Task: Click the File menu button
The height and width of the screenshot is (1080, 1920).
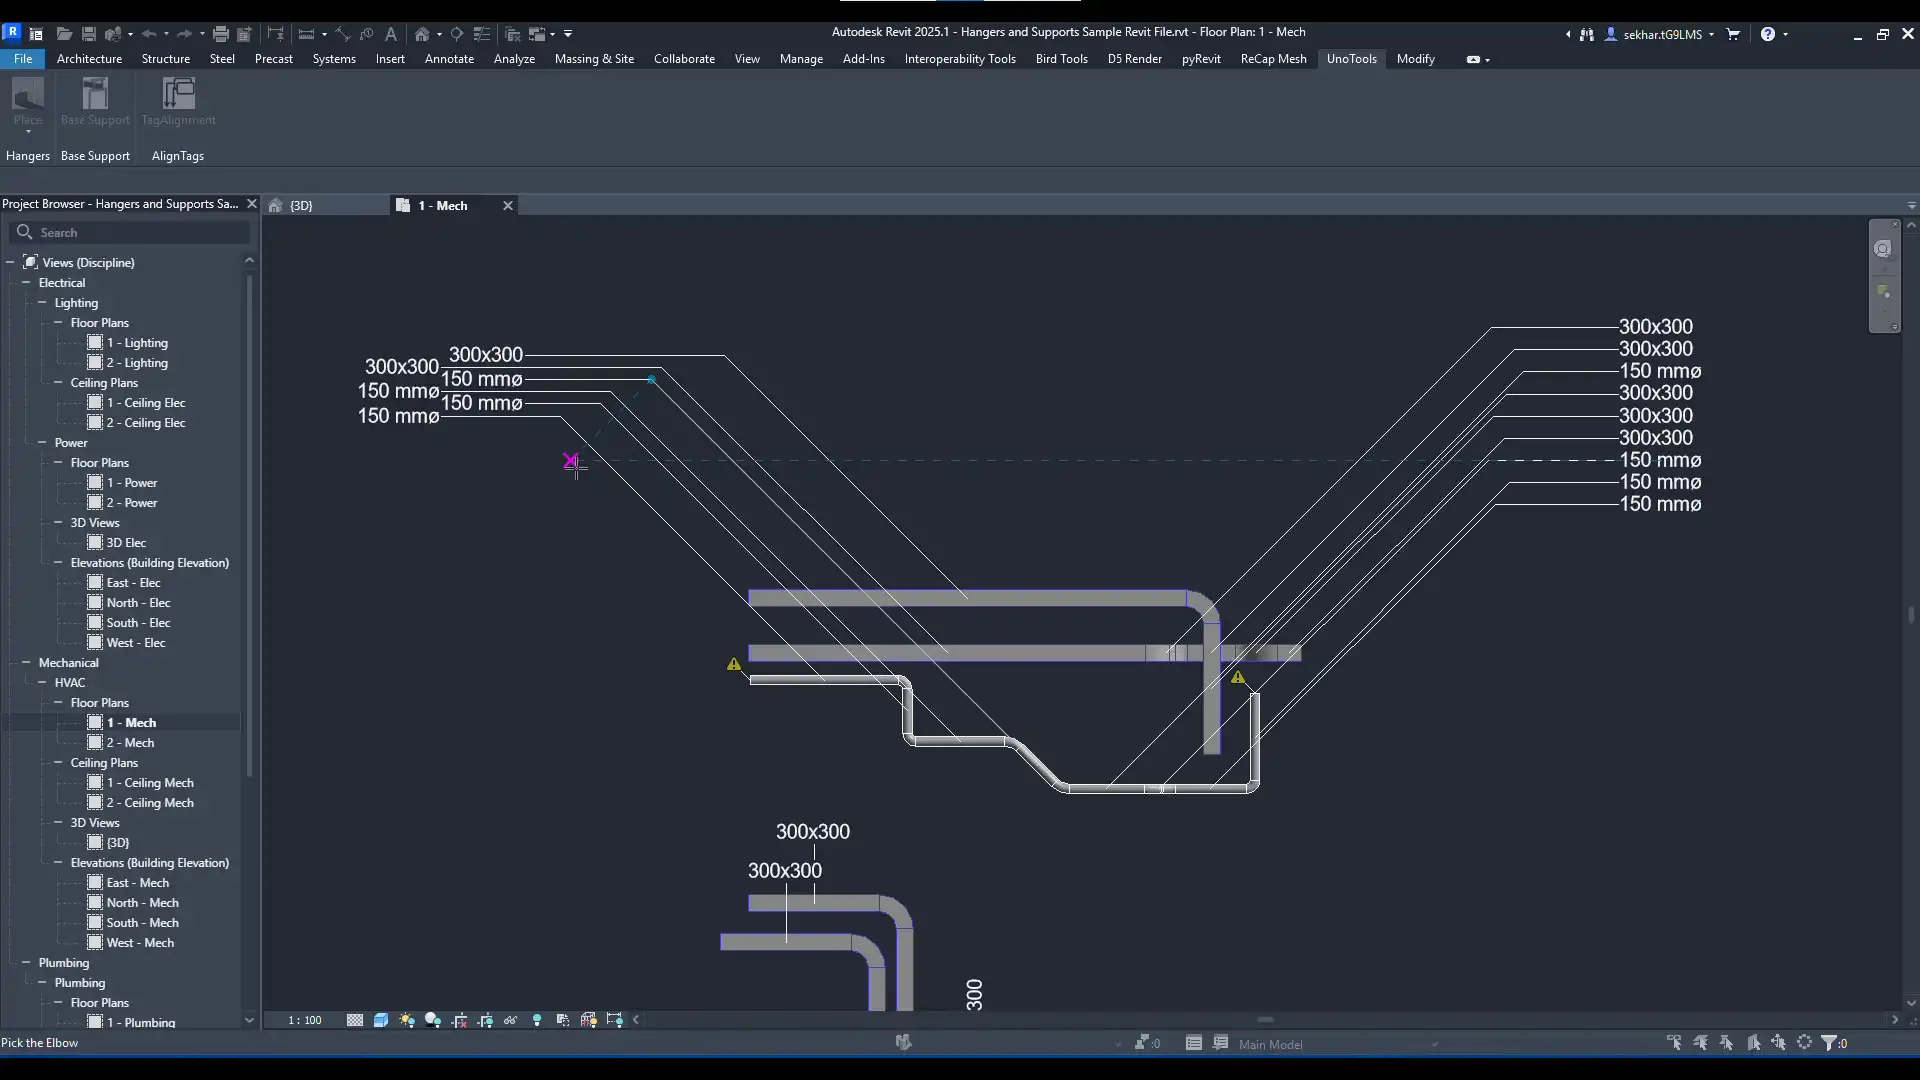Action: click(x=23, y=59)
